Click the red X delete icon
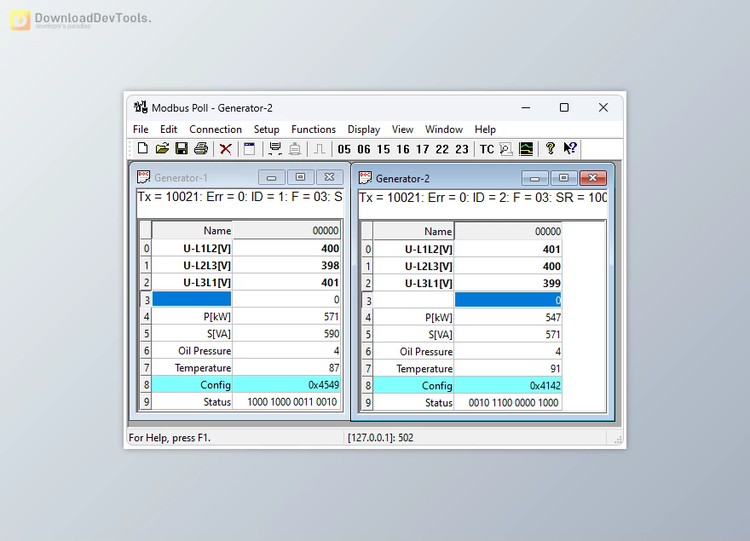Screen dimensions: 750x541 [x=225, y=149]
